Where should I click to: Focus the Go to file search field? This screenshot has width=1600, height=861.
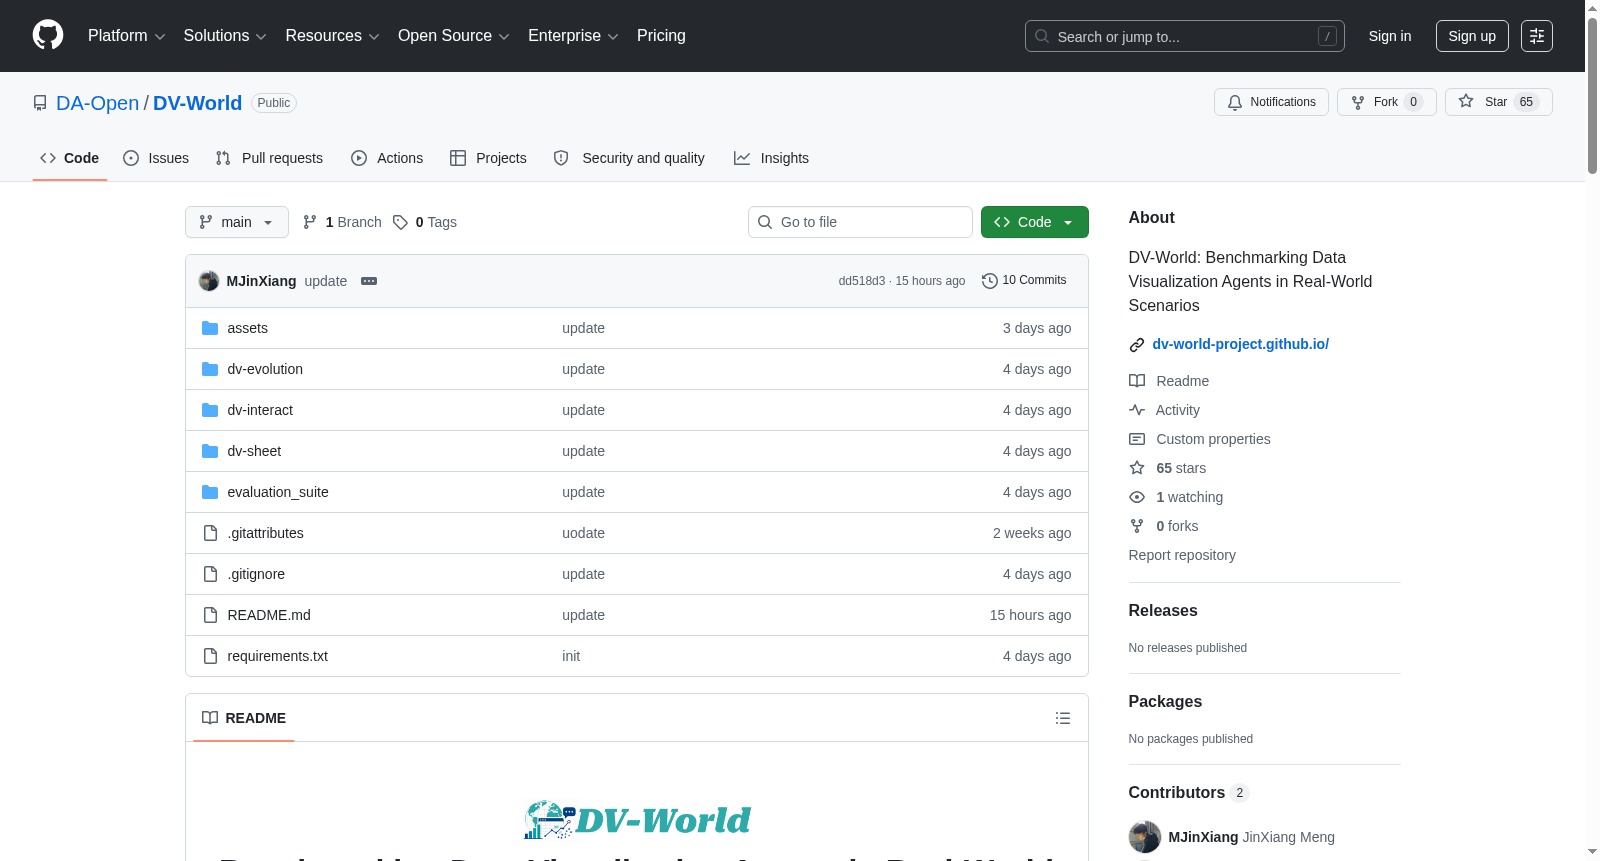click(x=860, y=222)
